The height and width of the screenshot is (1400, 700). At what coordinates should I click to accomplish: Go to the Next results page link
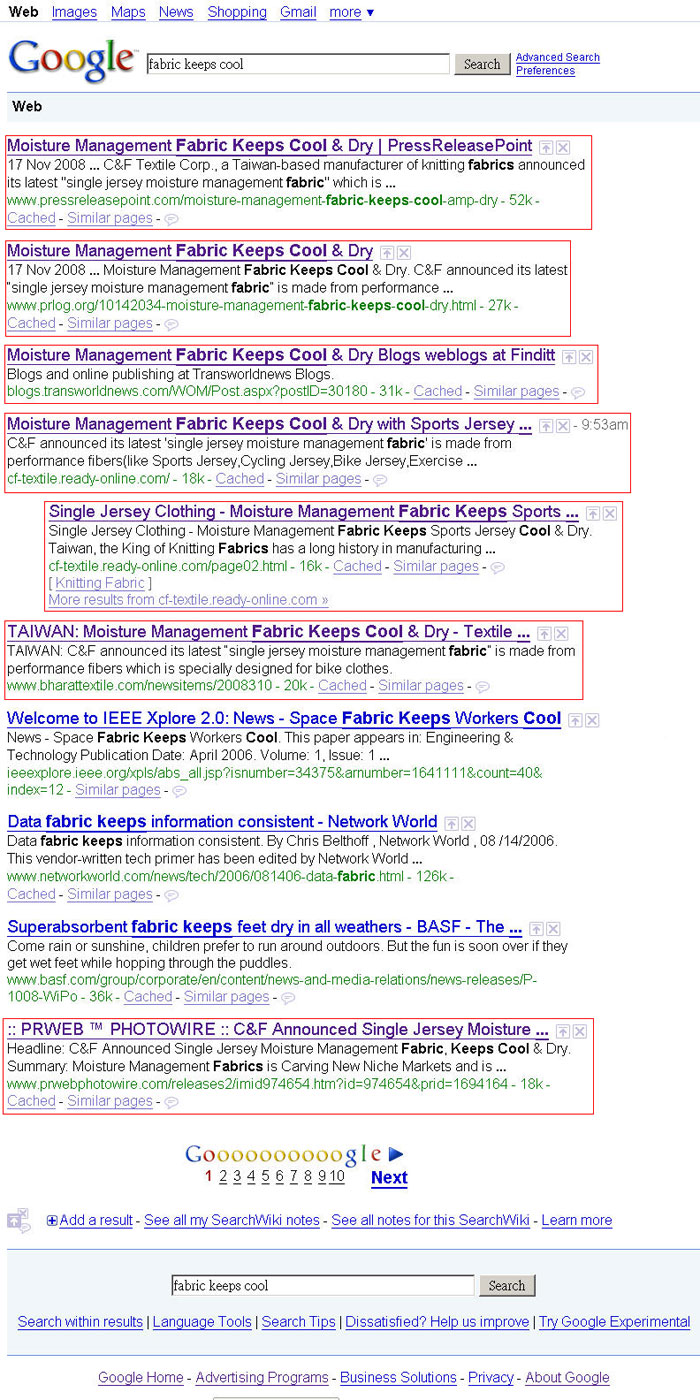pos(389,1178)
